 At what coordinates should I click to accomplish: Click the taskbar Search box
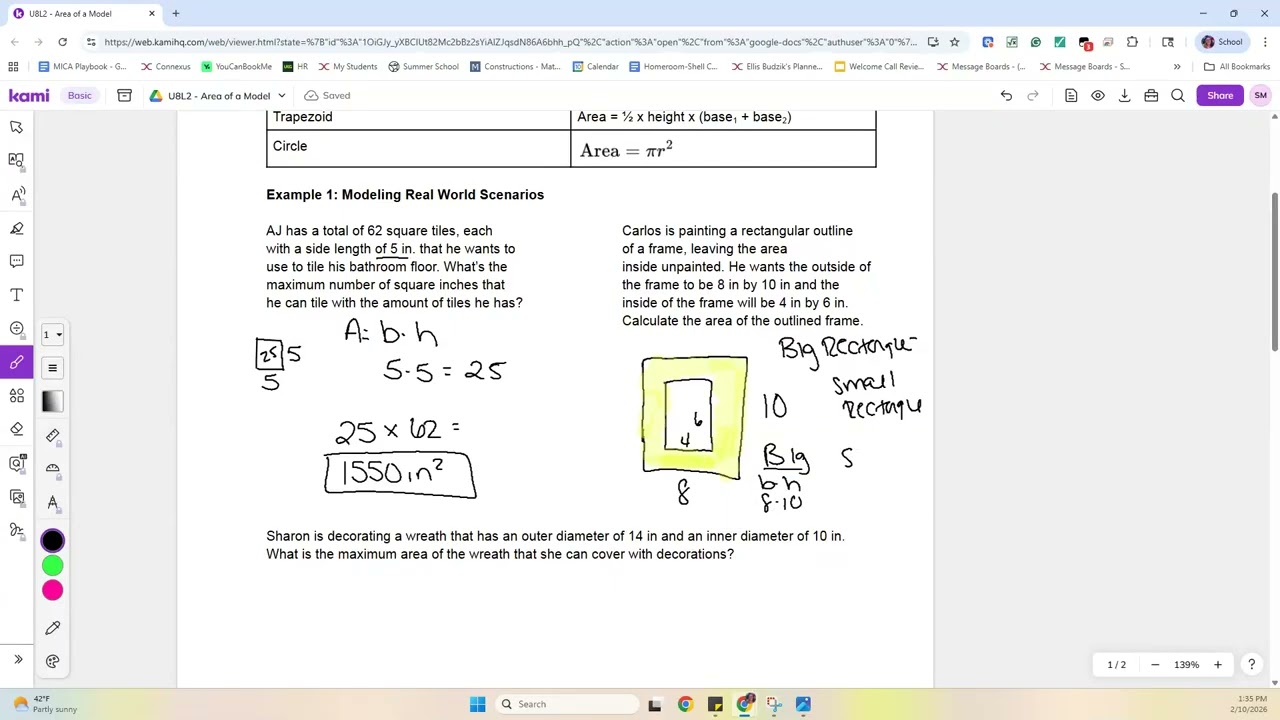[x=566, y=704]
